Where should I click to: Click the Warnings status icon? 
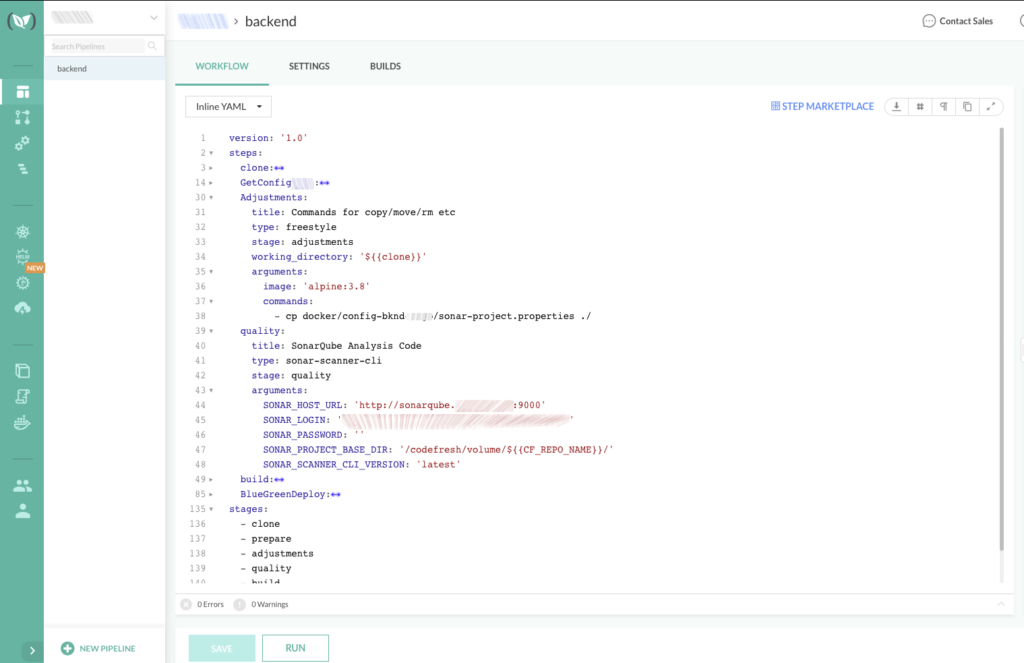tap(240, 604)
